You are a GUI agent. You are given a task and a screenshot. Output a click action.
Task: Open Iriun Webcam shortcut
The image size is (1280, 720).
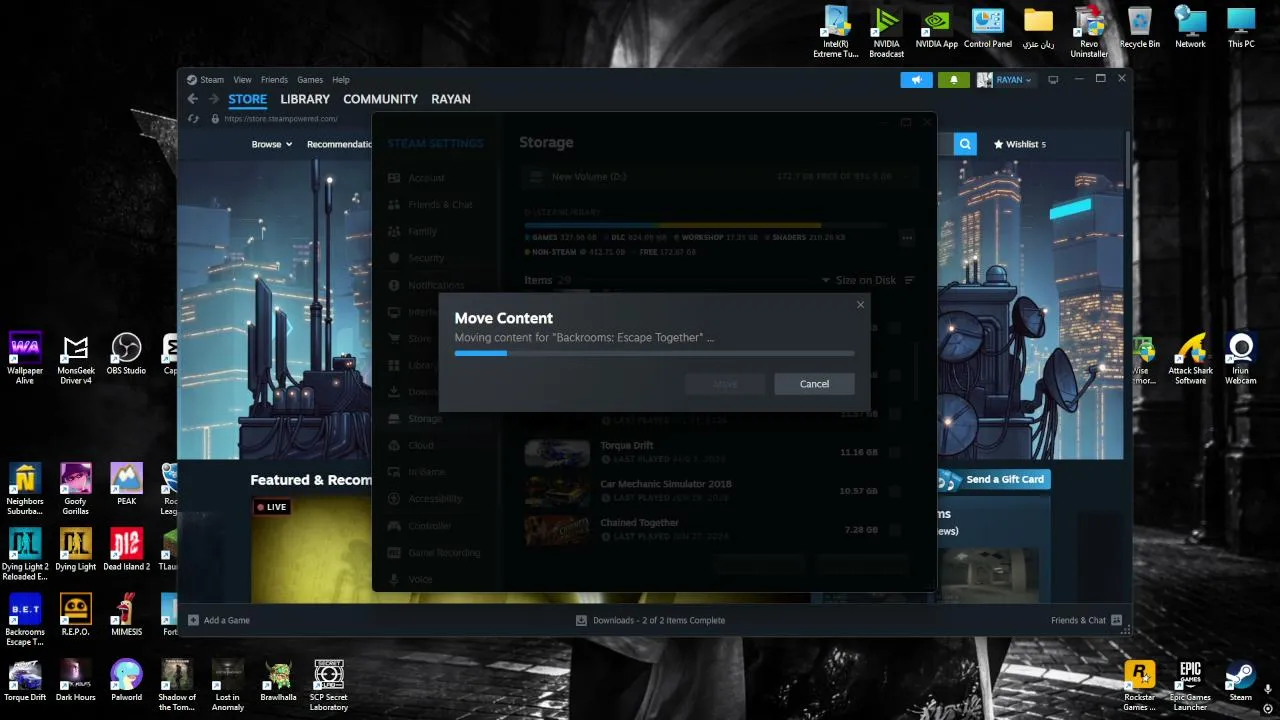pyautogui.click(x=1241, y=359)
